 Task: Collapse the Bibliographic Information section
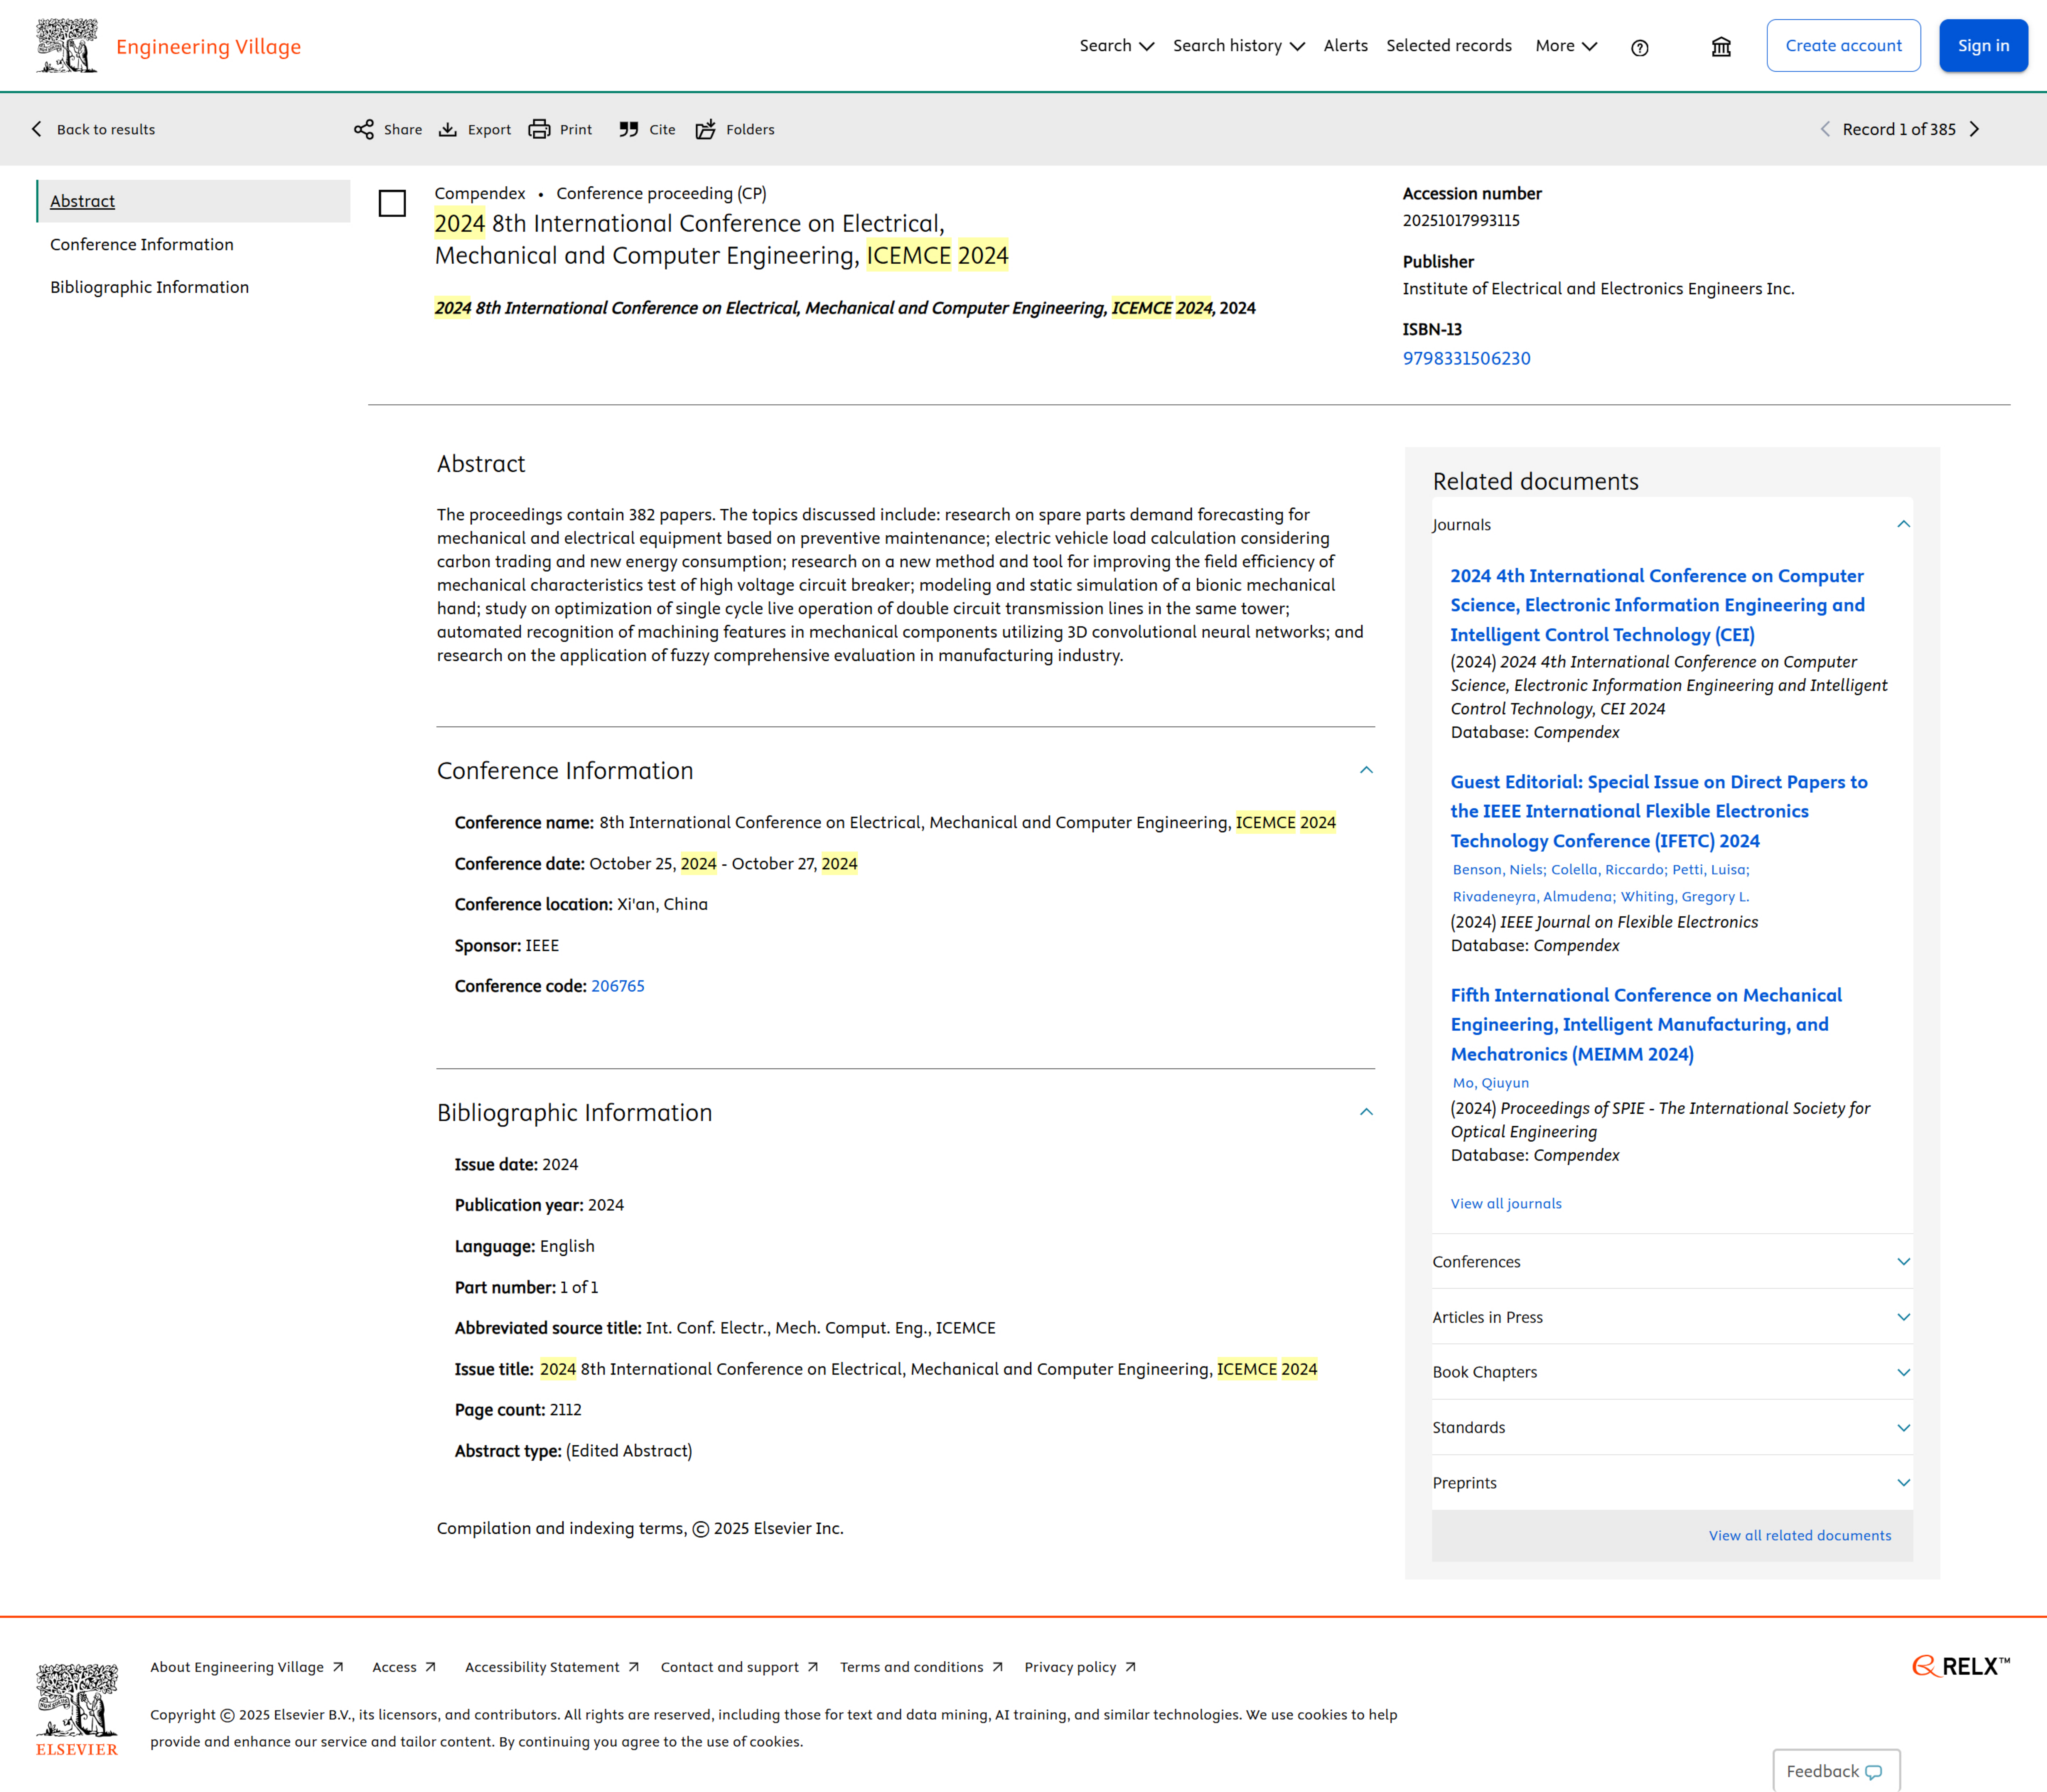(x=1366, y=1112)
